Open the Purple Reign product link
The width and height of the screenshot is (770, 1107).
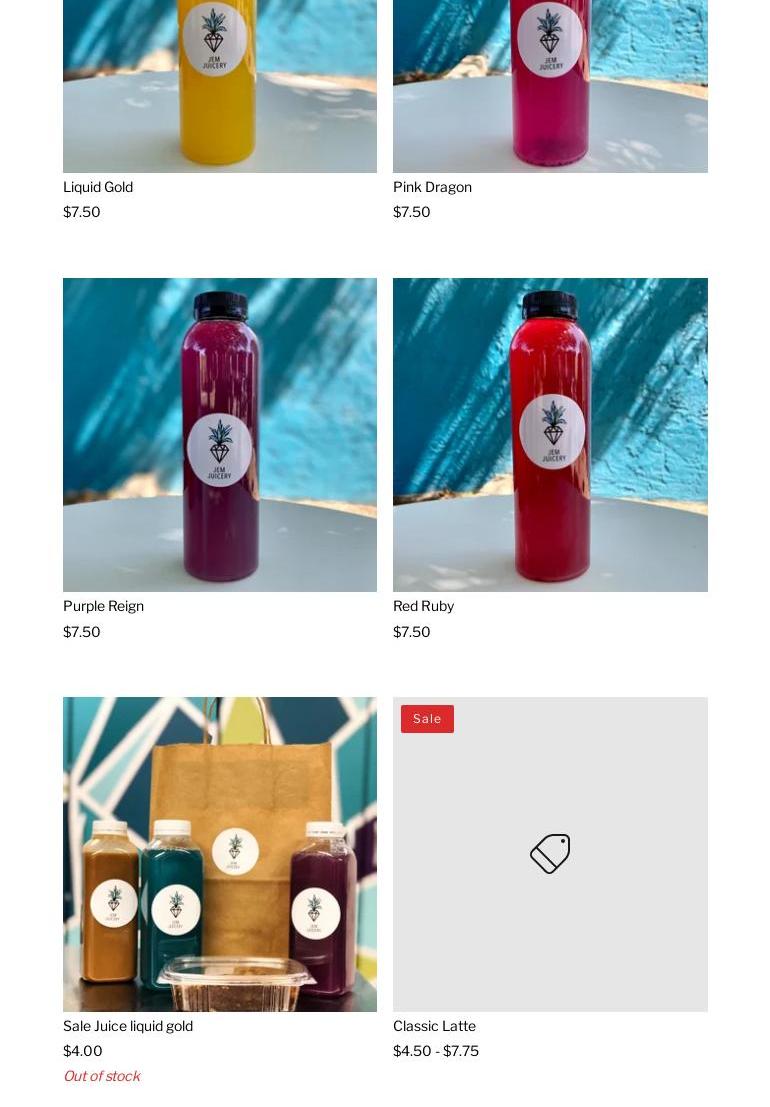[x=103, y=606]
